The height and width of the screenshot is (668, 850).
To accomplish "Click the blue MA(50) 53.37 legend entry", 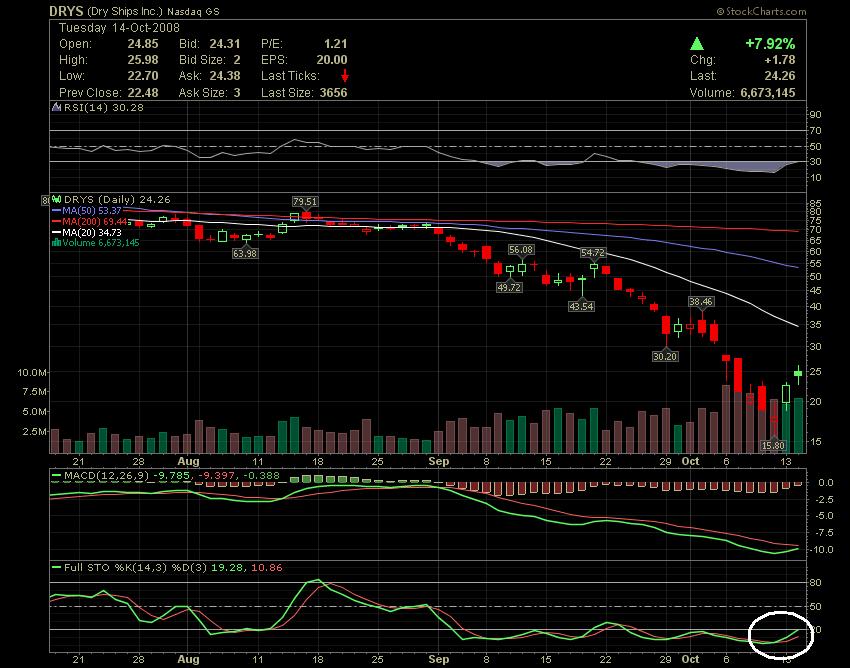I will click(87, 210).
